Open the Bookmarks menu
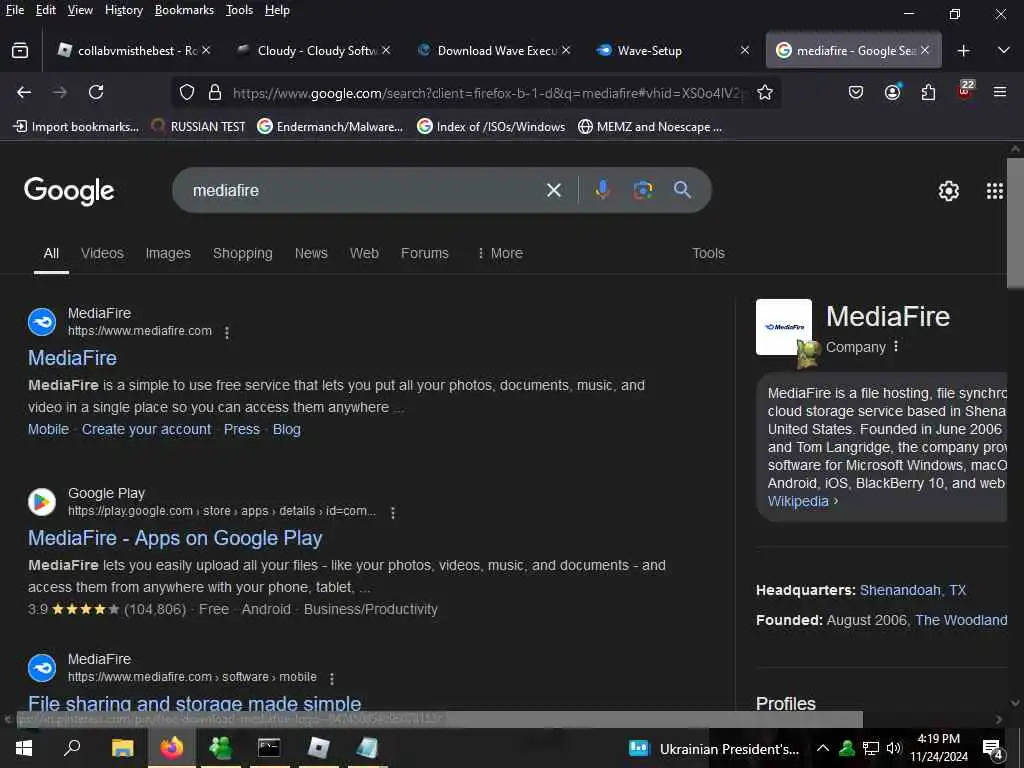This screenshot has width=1024, height=768. click(x=184, y=10)
